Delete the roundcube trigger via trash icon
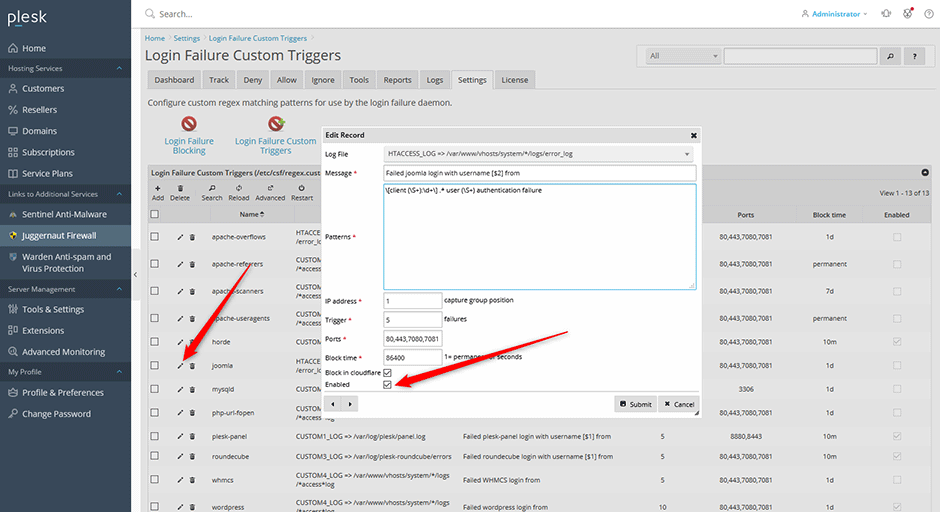940x512 pixels. pos(192,456)
